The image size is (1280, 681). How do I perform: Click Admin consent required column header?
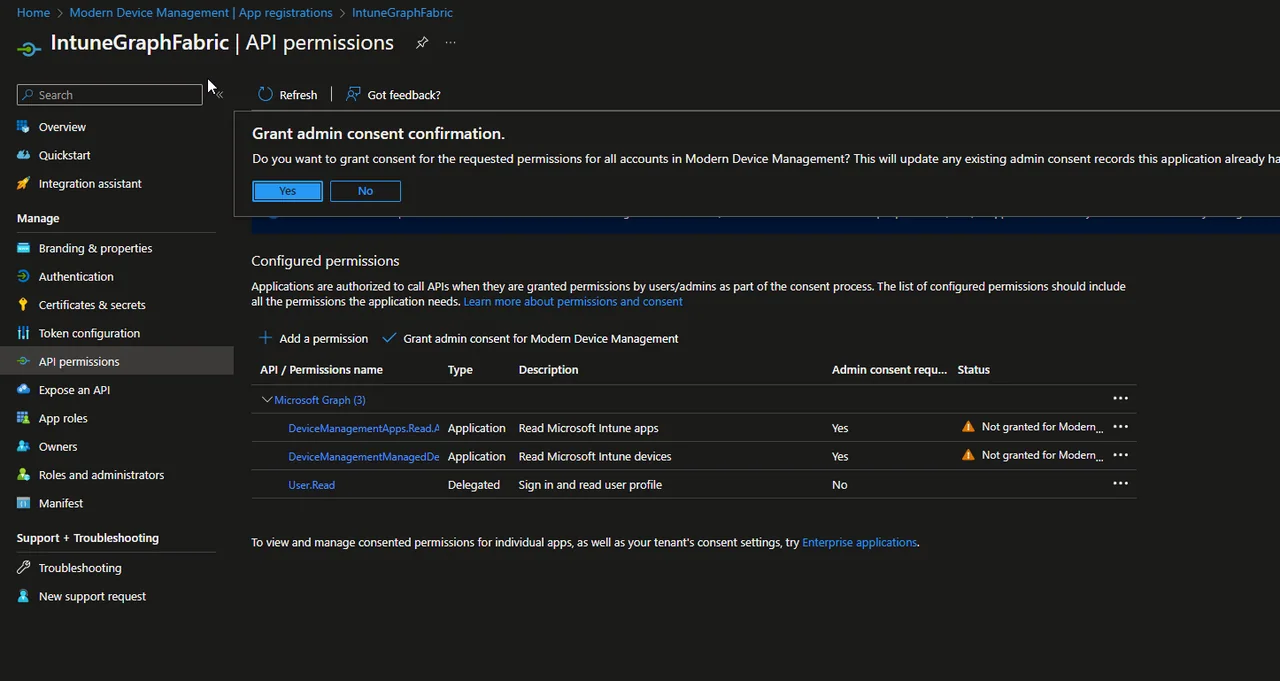[x=889, y=370]
